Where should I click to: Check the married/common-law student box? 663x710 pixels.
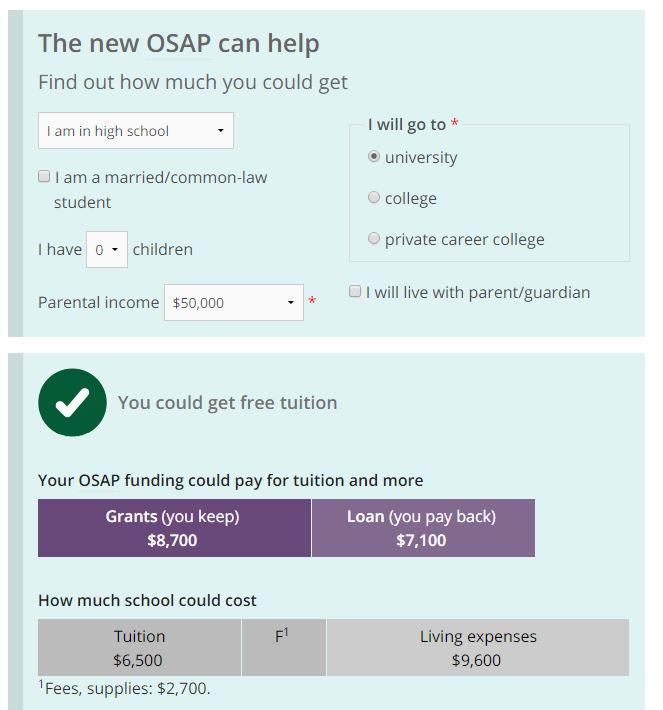pyautogui.click(x=44, y=176)
